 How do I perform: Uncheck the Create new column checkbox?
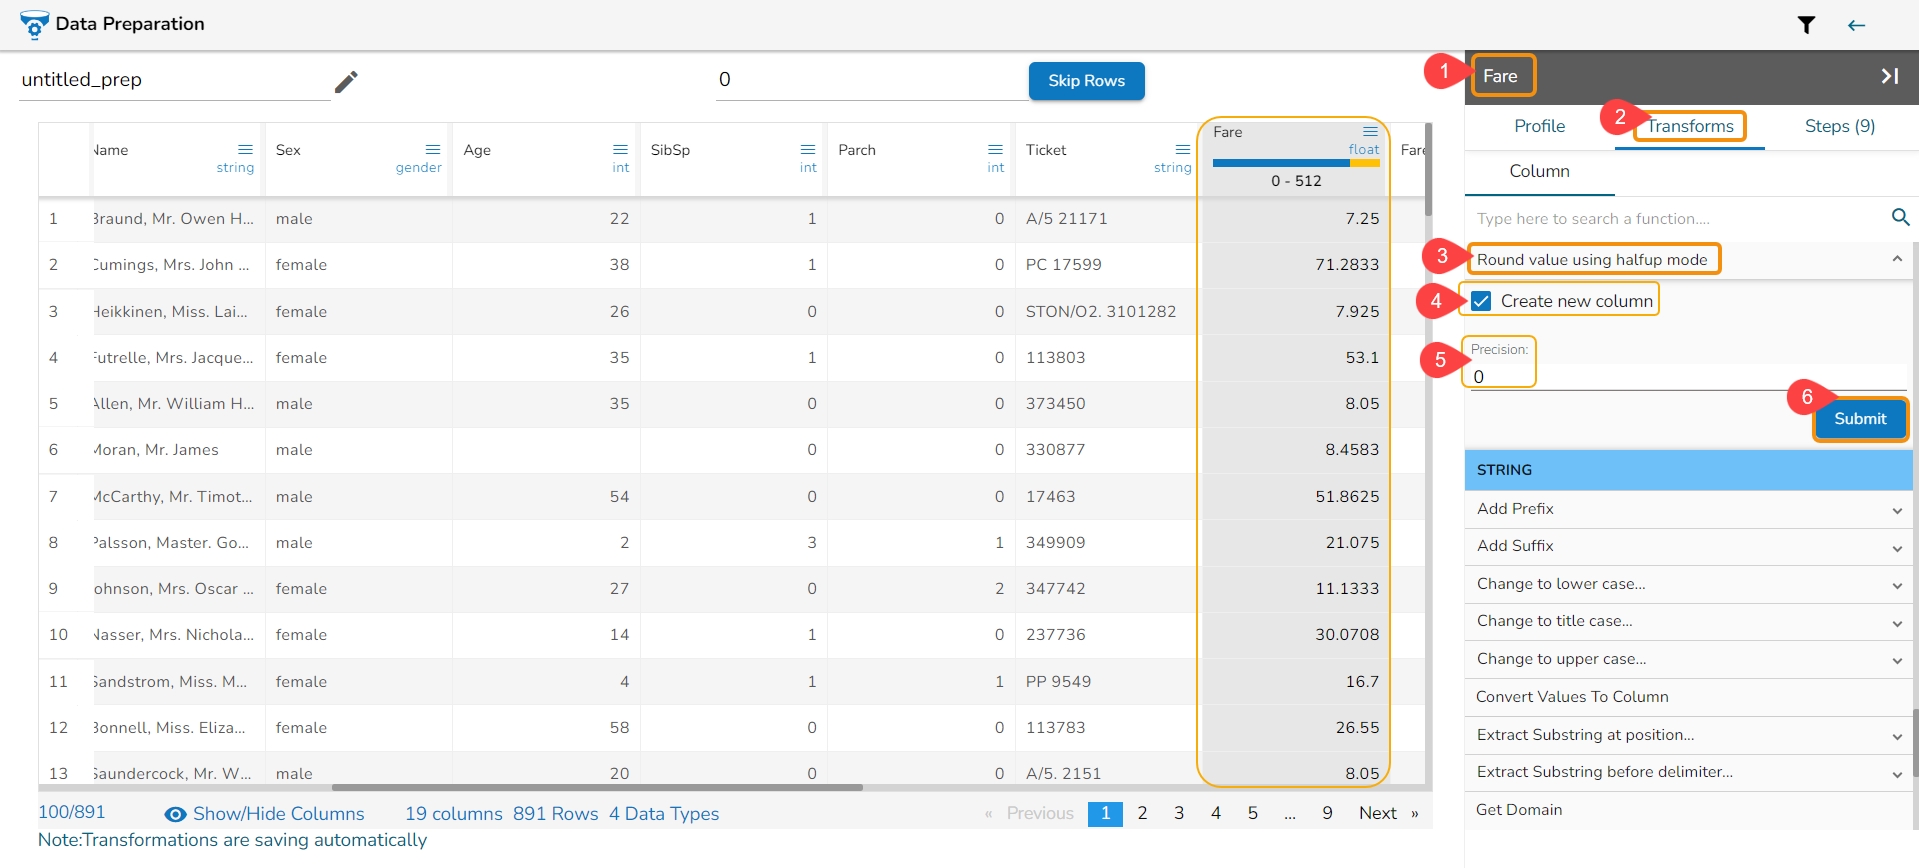point(1481,301)
